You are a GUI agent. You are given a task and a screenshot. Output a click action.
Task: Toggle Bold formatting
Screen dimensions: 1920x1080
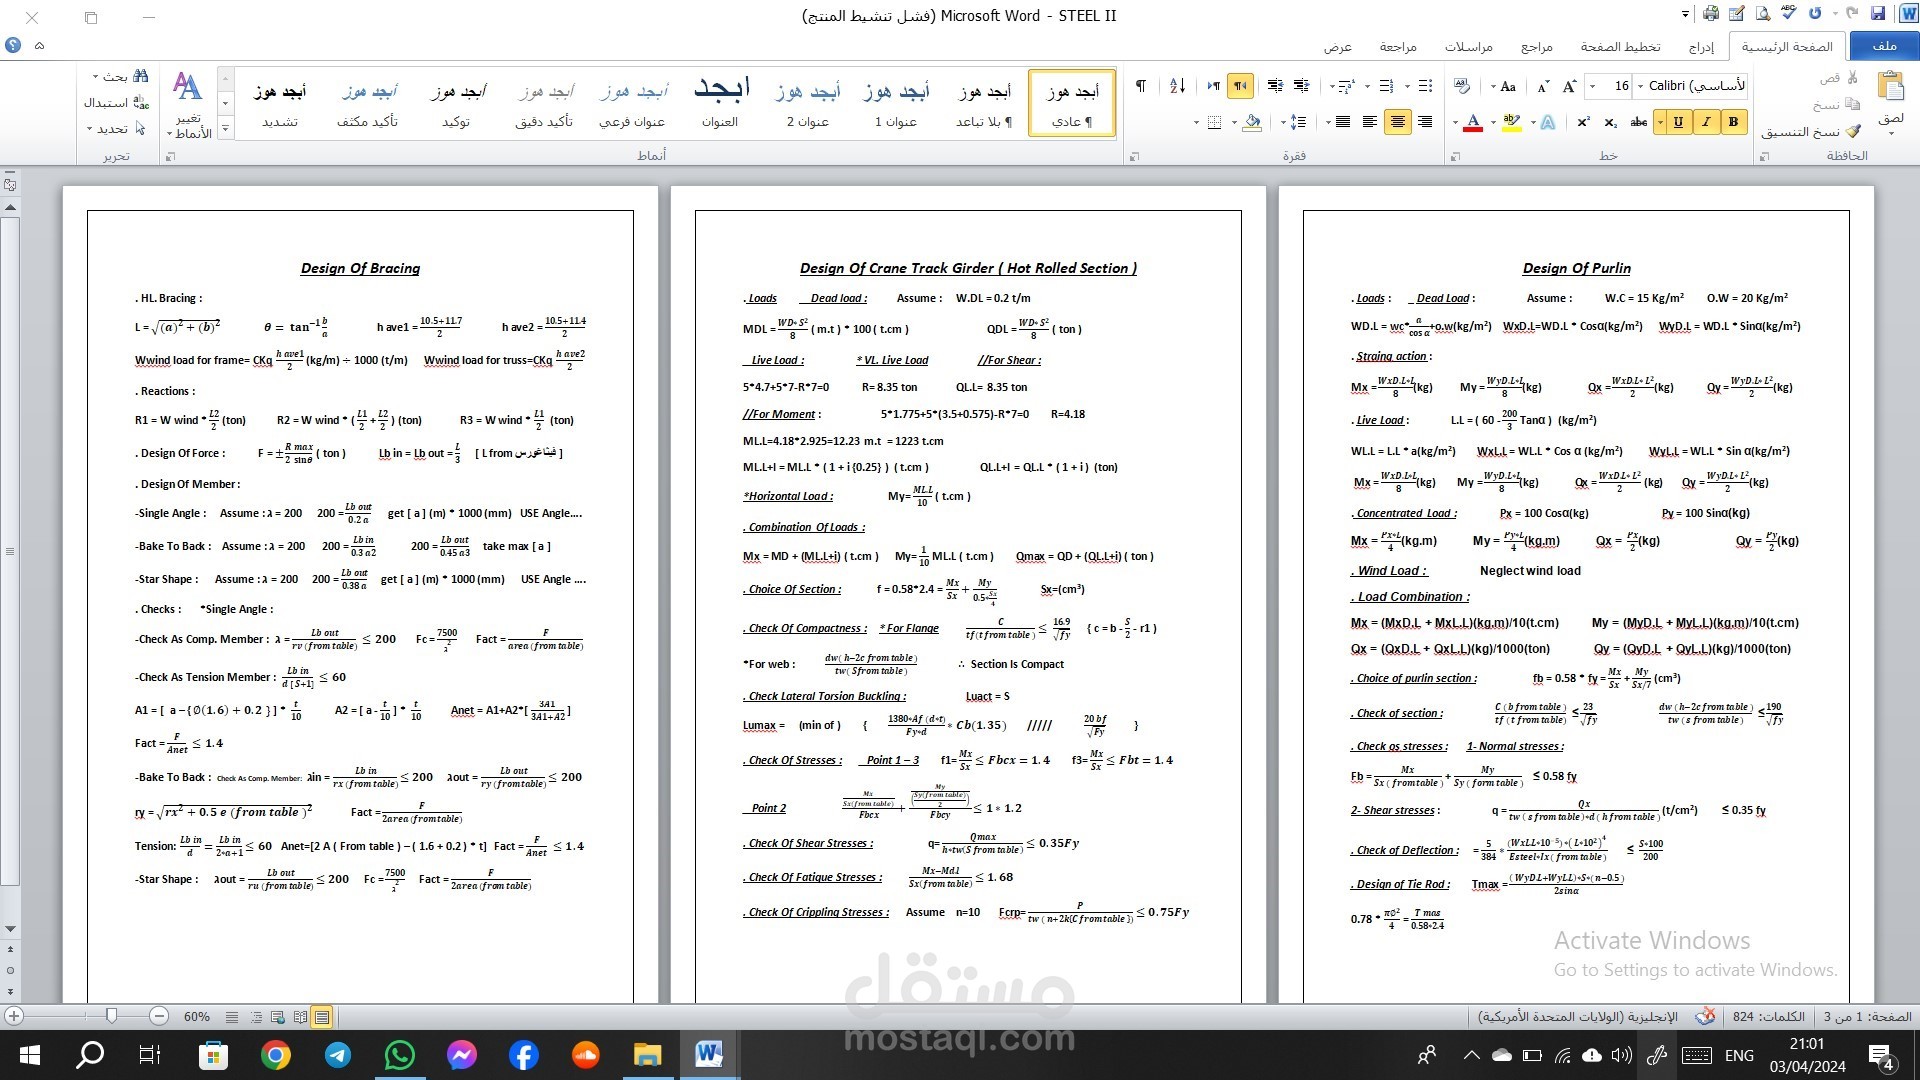(1733, 122)
